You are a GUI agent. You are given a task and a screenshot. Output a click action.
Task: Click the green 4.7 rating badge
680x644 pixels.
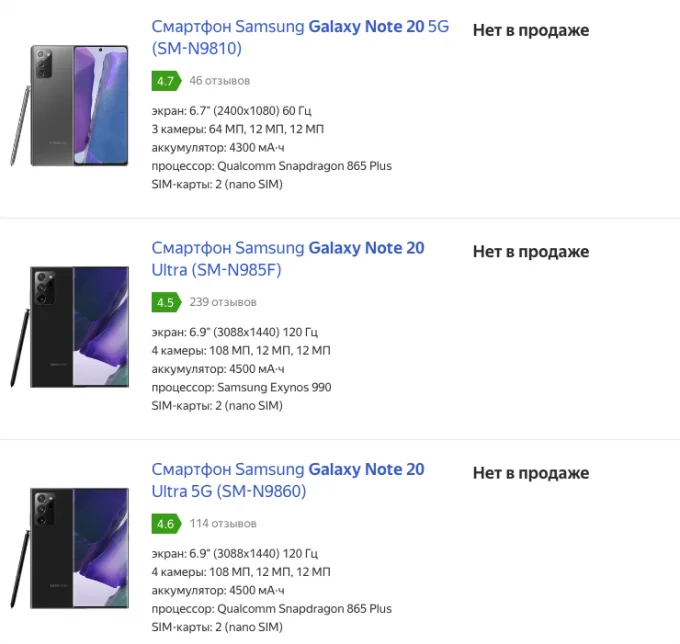pyautogui.click(x=166, y=81)
